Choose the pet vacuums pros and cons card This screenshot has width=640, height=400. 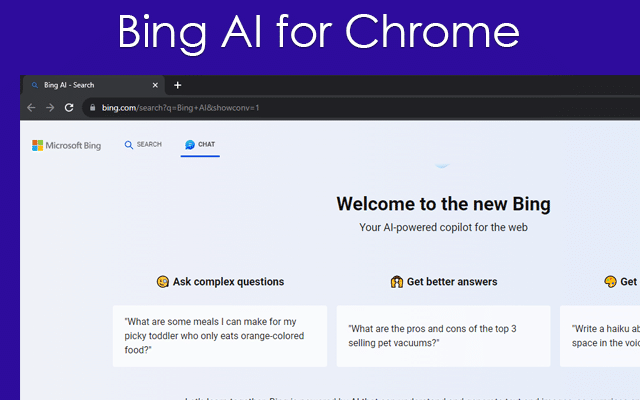(x=443, y=336)
